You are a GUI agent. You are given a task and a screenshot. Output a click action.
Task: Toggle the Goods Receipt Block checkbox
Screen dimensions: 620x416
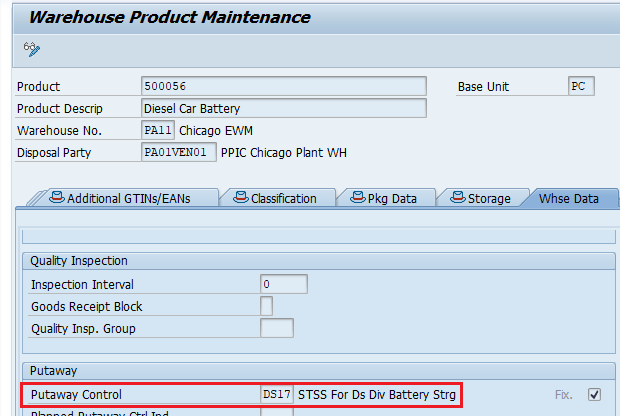pos(266,306)
